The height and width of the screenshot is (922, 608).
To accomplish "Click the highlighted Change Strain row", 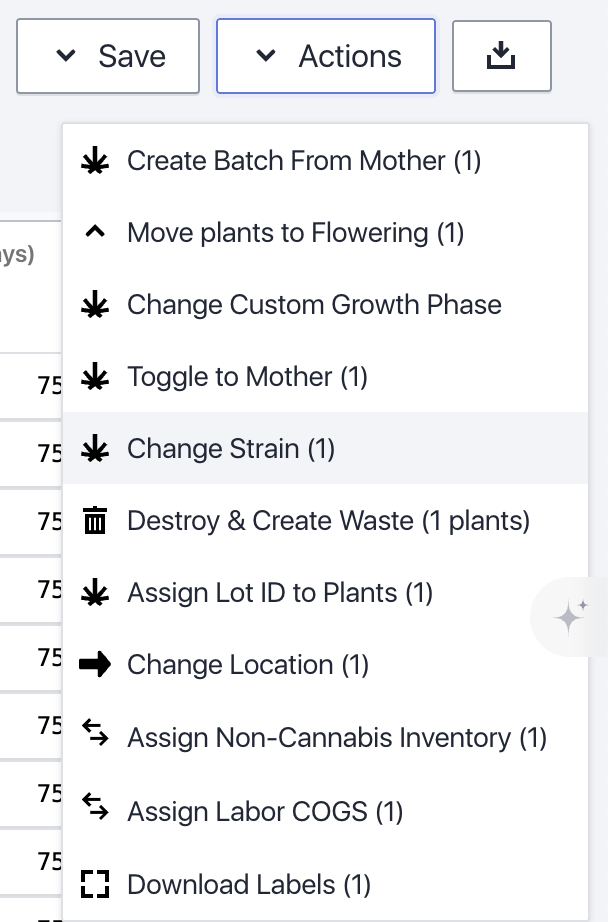I will 230,448.
